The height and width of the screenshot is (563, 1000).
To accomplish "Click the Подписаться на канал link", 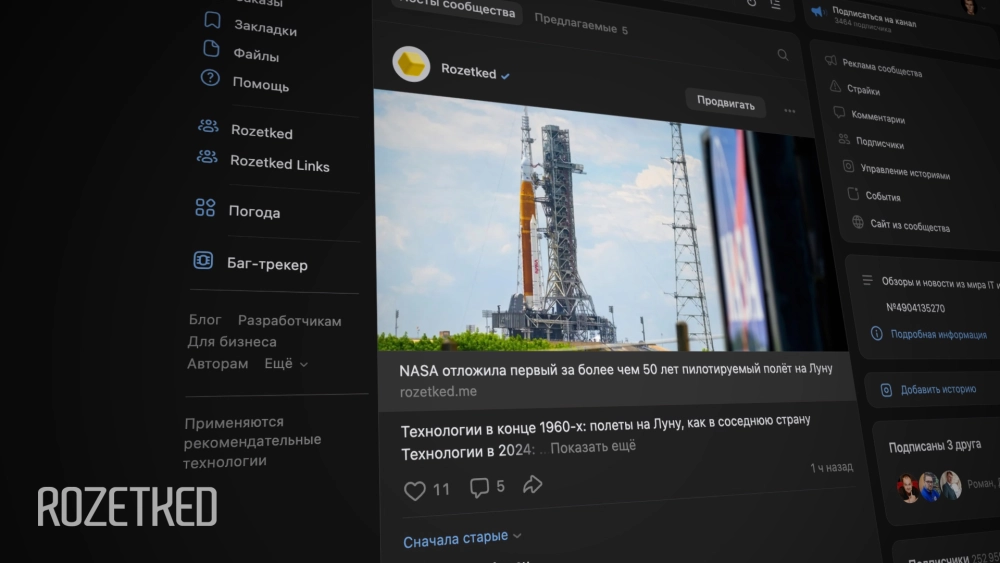I will tap(874, 17).
